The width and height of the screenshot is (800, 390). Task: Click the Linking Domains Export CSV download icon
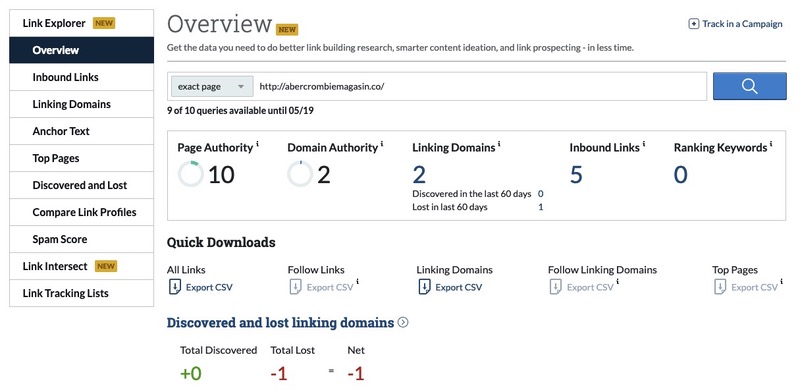click(424, 287)
